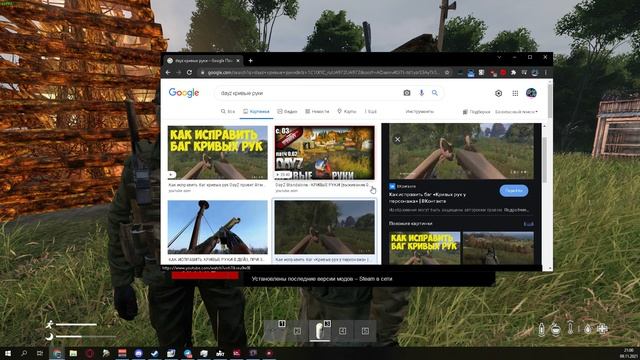The width and height of the screenshot is (640, 360).
Task: Select DayZ quickbar slot 3 item
Action: point(320,331)
